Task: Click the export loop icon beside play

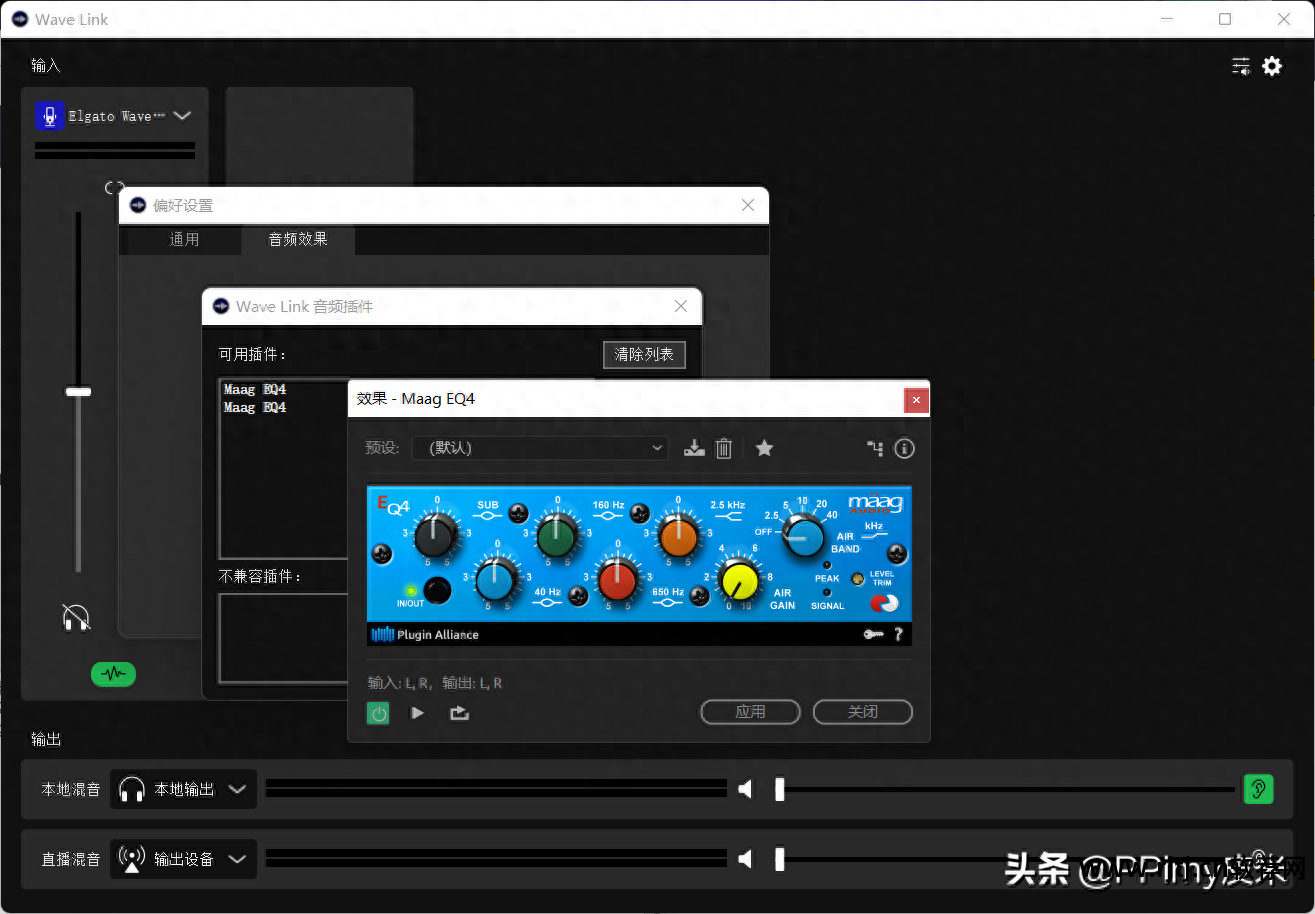Action: tap(459, 713)
